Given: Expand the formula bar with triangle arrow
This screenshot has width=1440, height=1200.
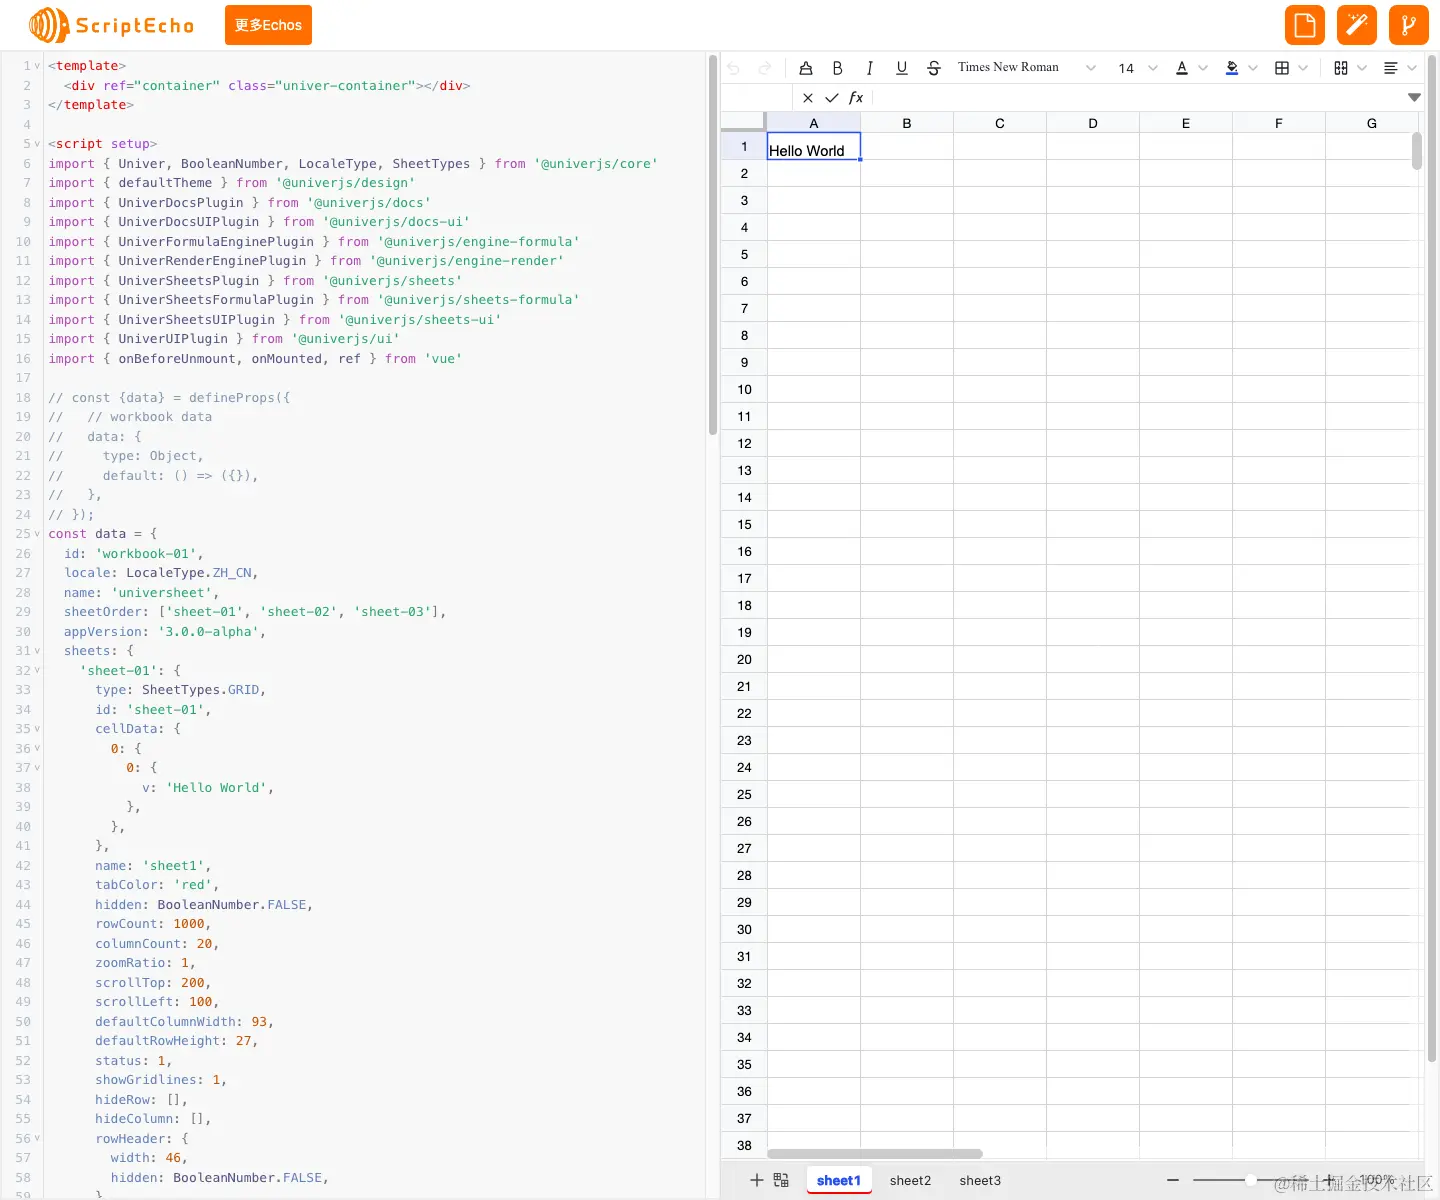Looking at the screenshot, I should [x=1414, y=98].
